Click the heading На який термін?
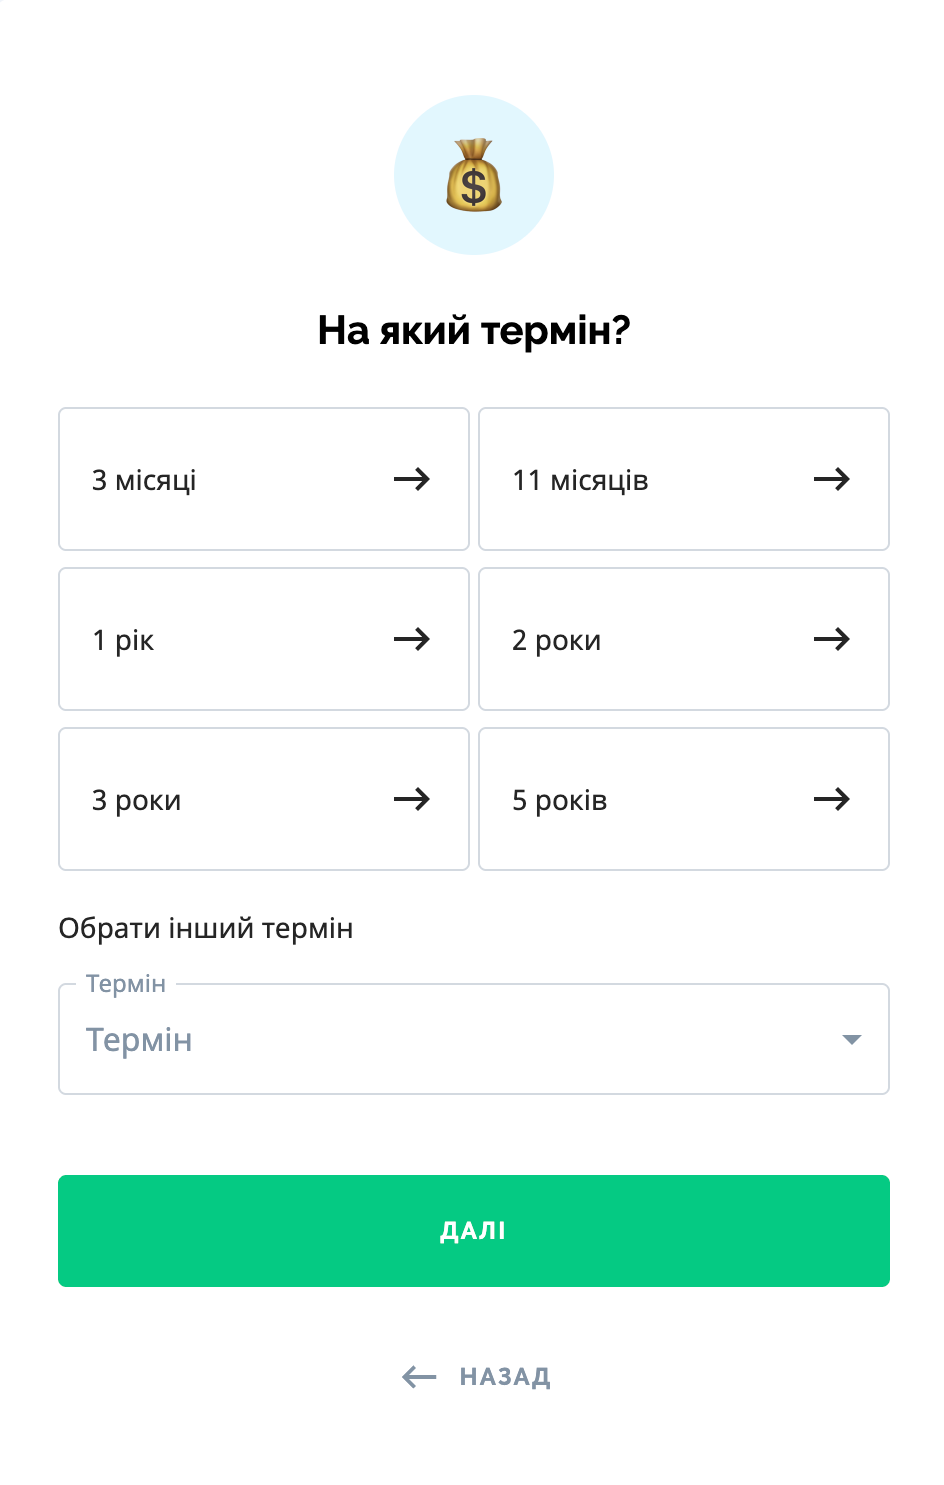944x1485 pixels. pyautogui.click(x=473, y=330)
